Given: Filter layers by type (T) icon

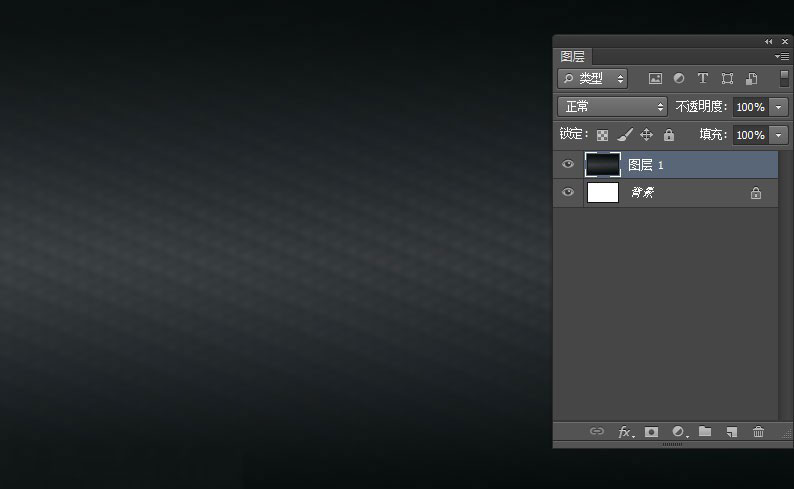Looking at the screenshot, I should (702, 78).
